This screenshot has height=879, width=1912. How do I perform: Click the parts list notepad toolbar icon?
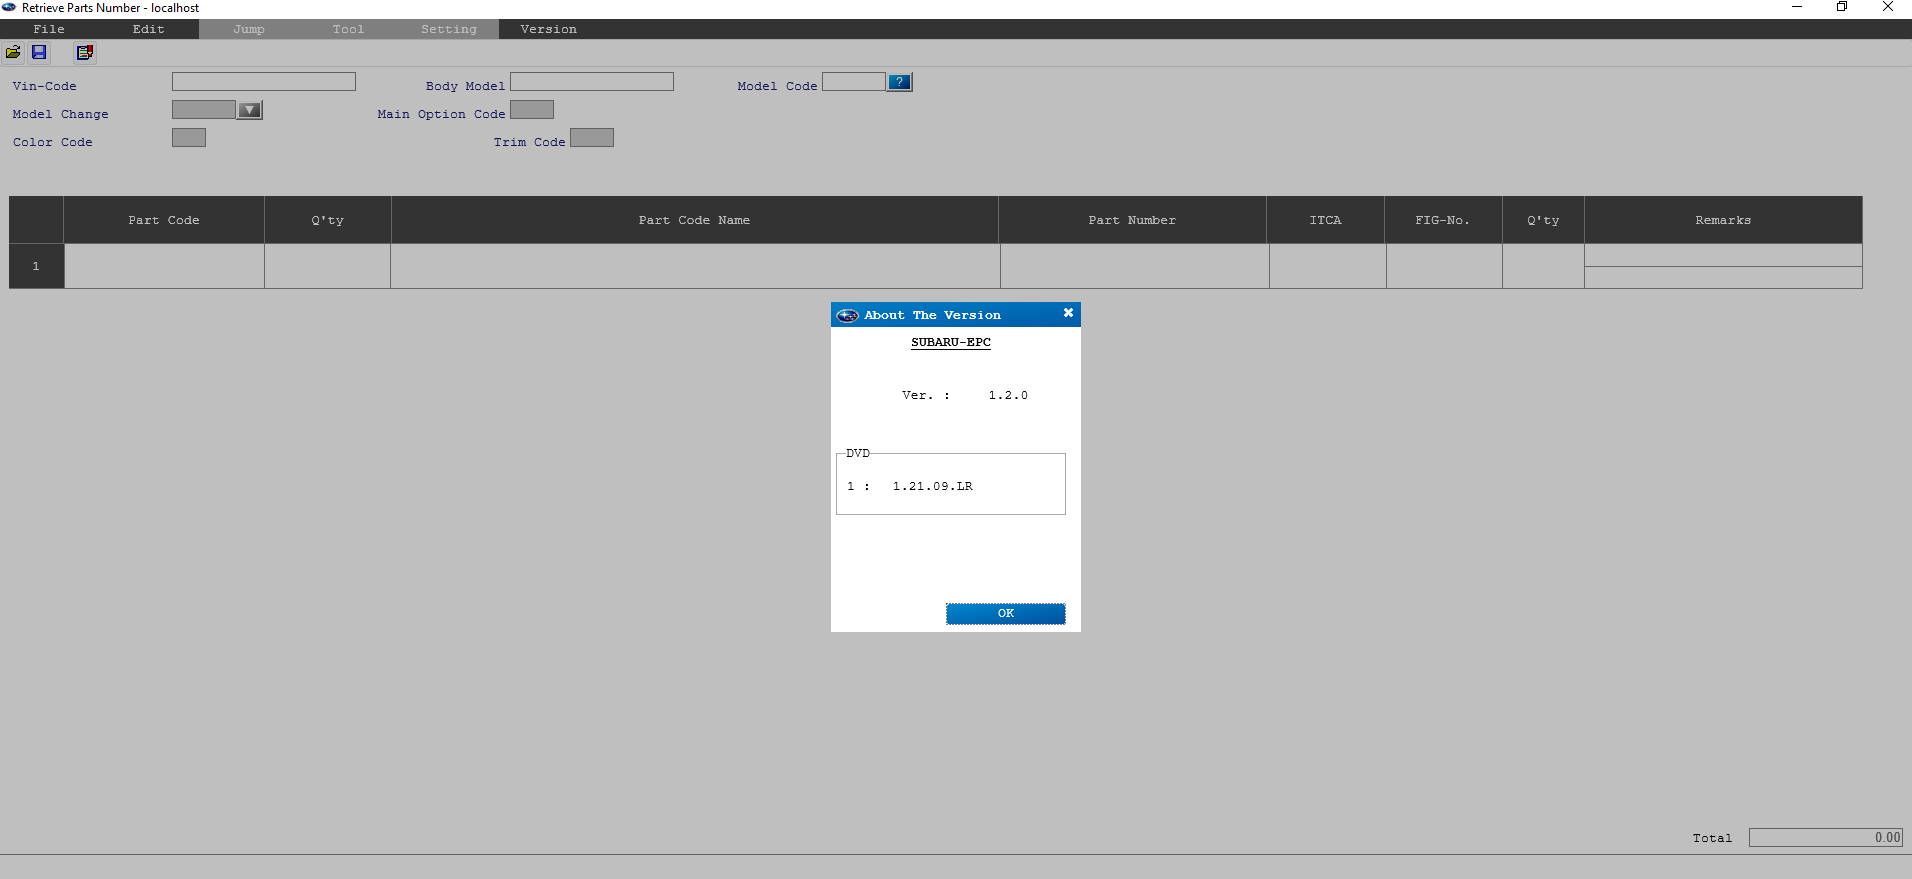85,52
